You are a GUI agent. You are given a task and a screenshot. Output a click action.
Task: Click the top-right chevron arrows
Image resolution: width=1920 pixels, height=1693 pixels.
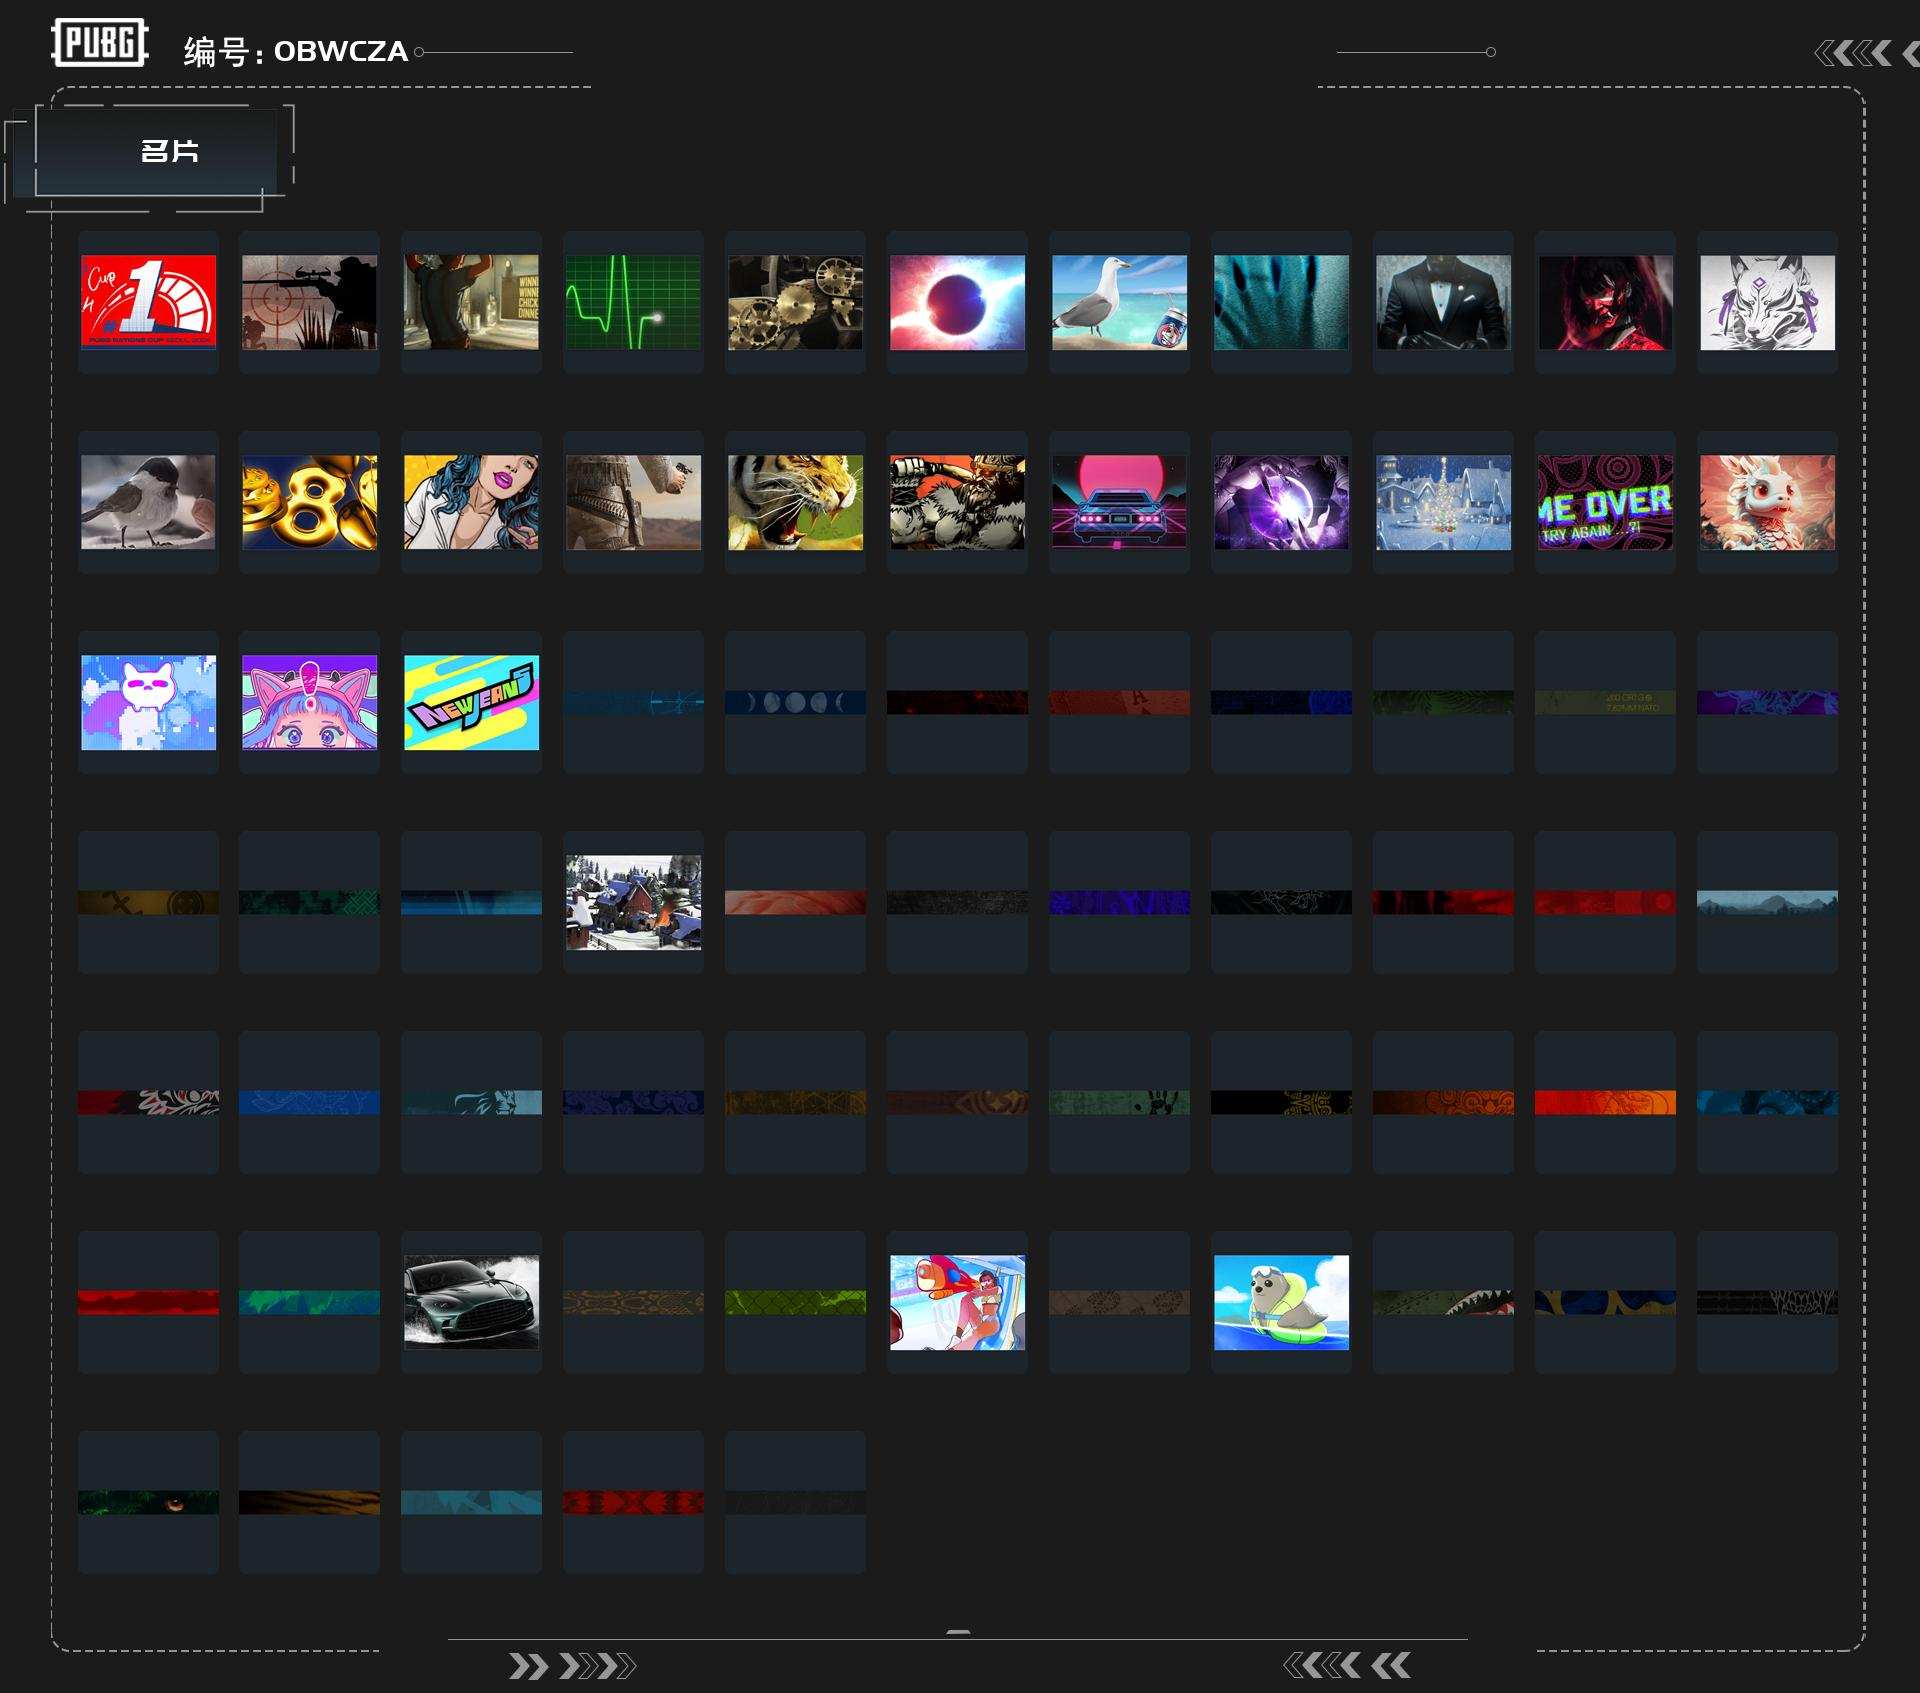point(1866,53)
